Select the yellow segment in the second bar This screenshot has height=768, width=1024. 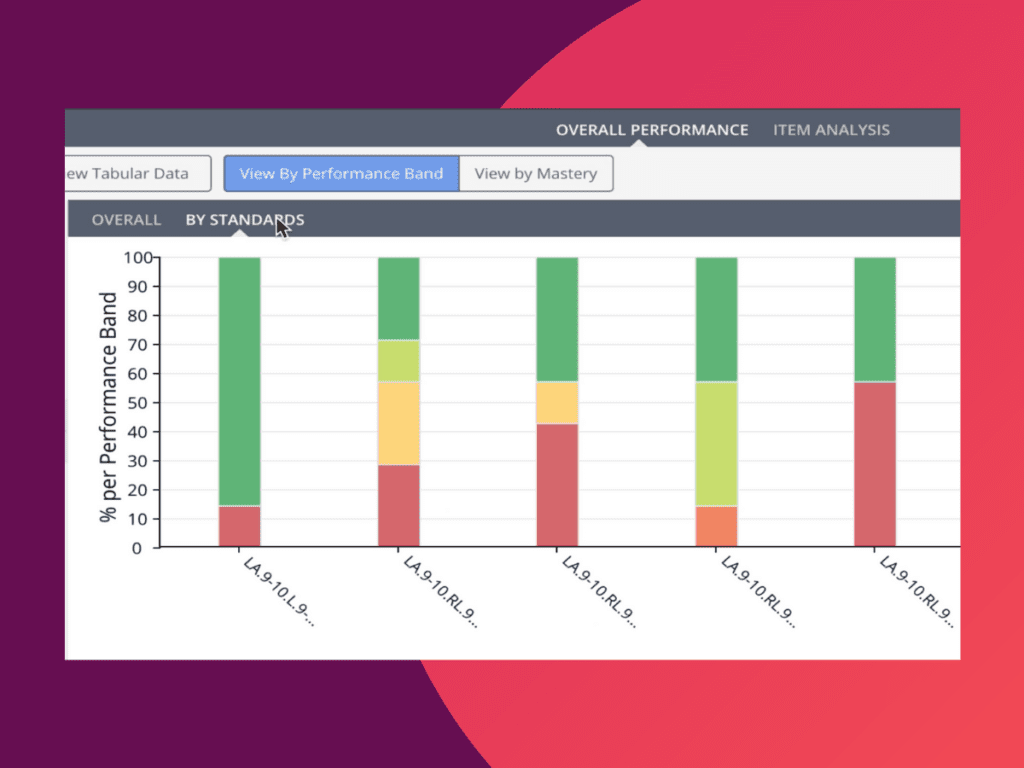pos(398,423)
